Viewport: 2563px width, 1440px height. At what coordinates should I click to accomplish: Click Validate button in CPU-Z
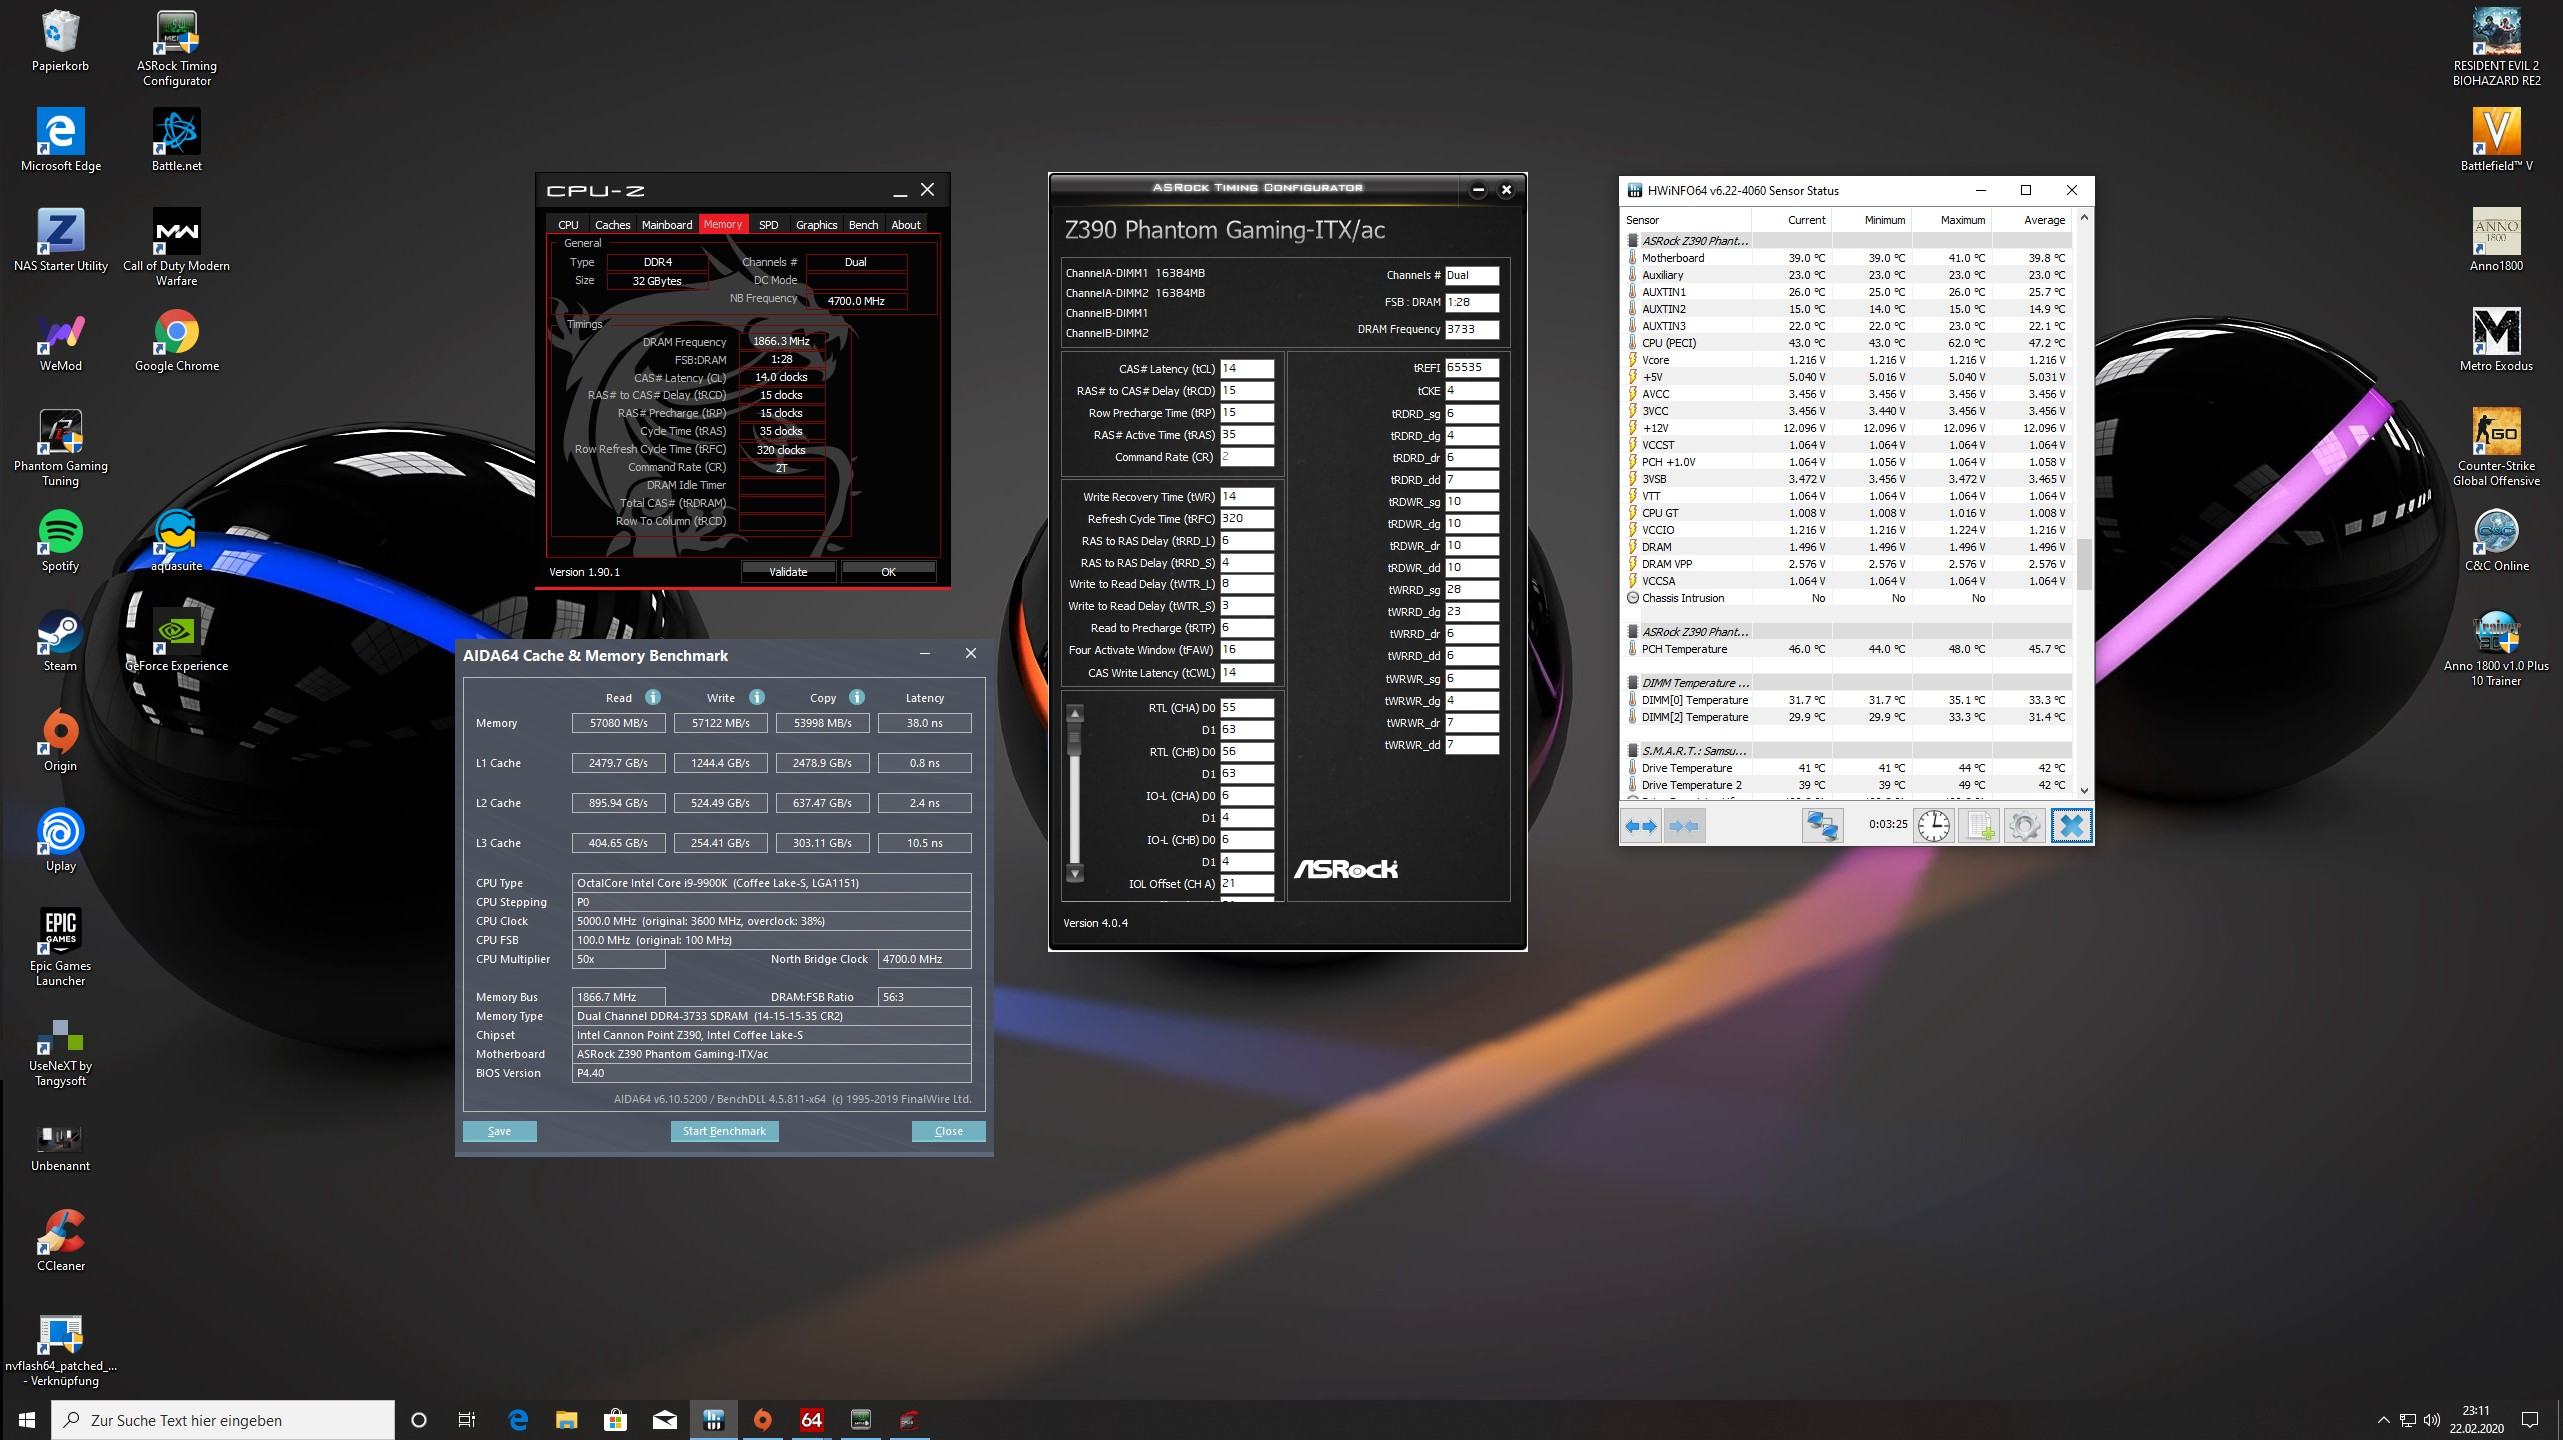788,572
